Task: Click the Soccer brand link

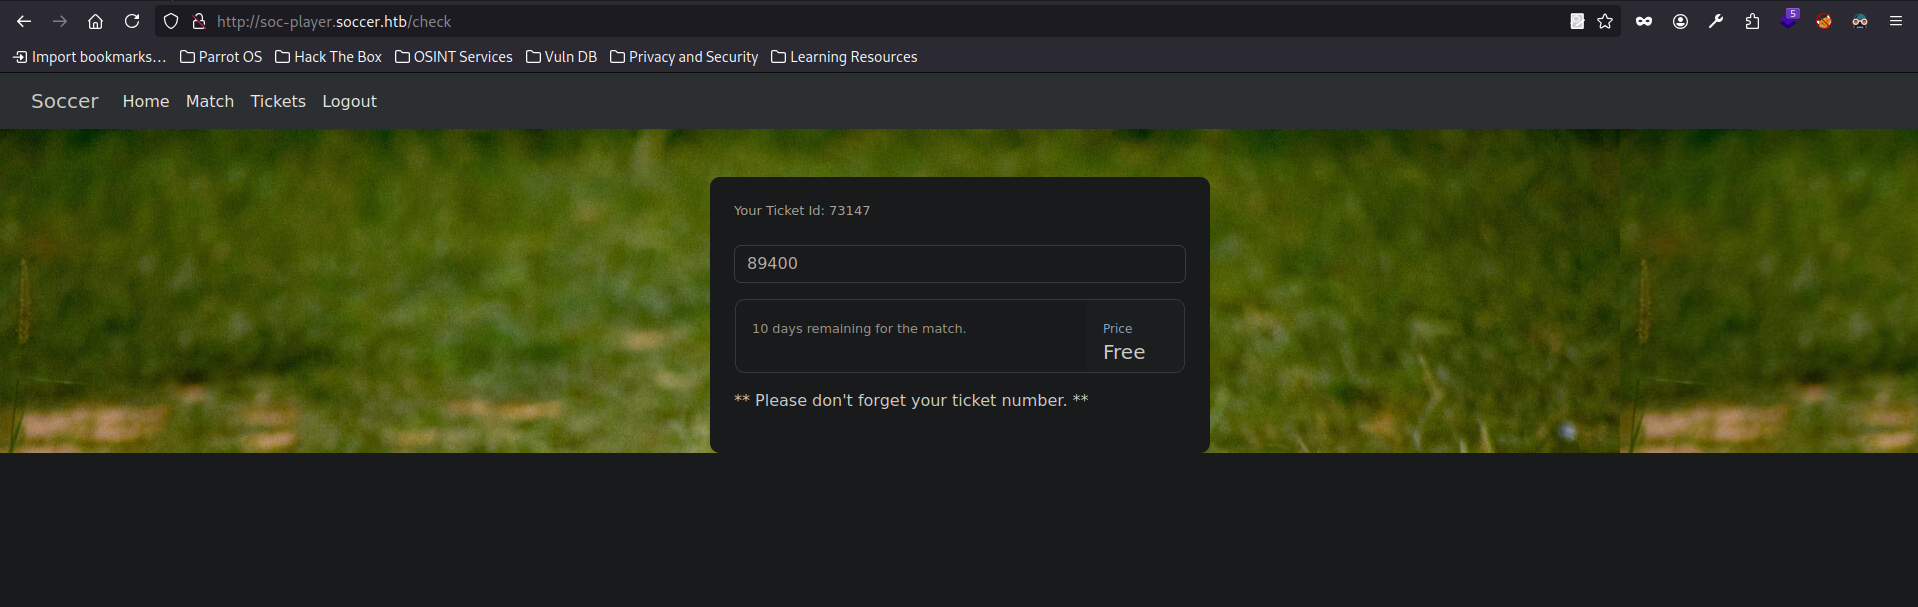Action: [x=65, y=101]
